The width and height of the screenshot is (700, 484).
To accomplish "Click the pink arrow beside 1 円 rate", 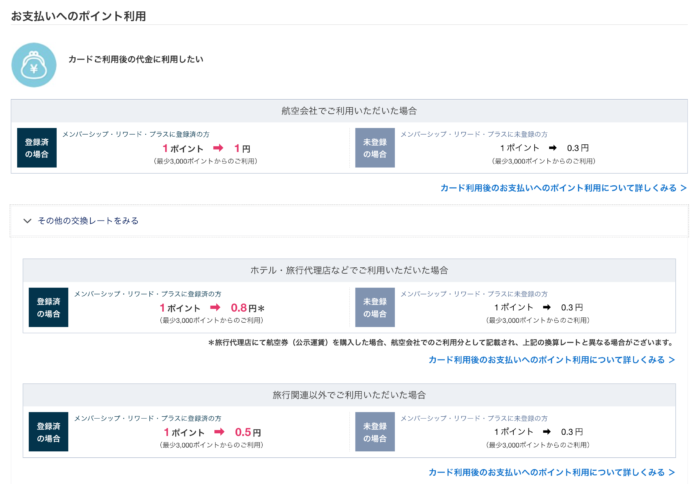I will click(x=218, y=148).
